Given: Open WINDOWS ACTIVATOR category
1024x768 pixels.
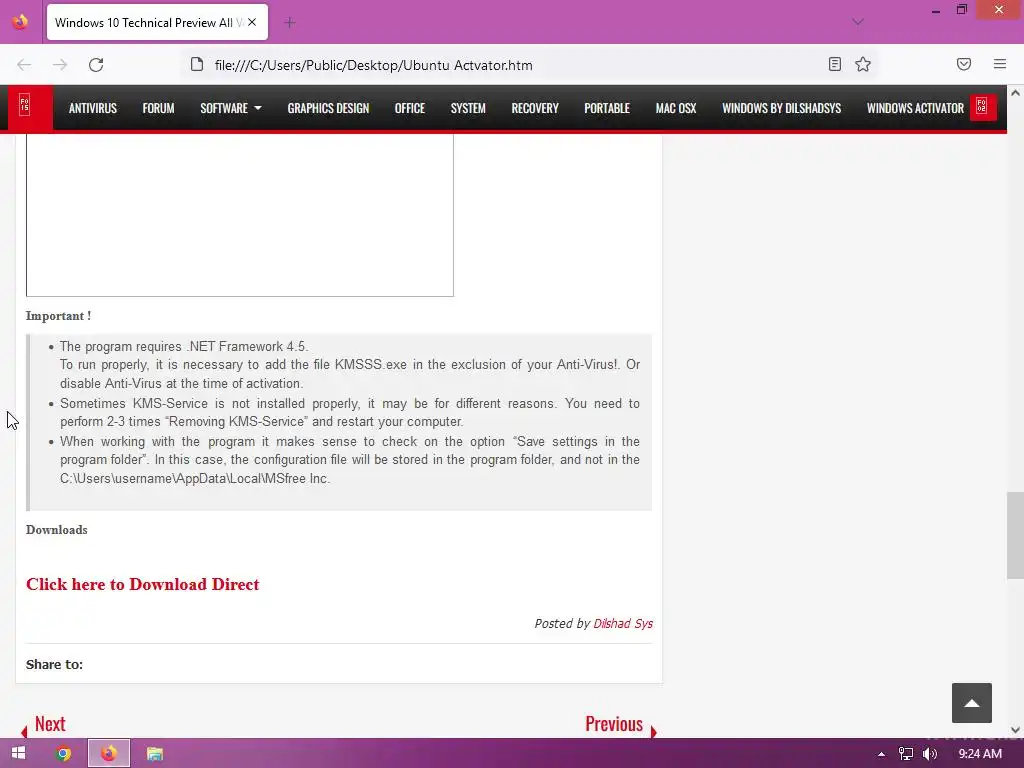Looking at the screenshot, I should coord(916,108).
